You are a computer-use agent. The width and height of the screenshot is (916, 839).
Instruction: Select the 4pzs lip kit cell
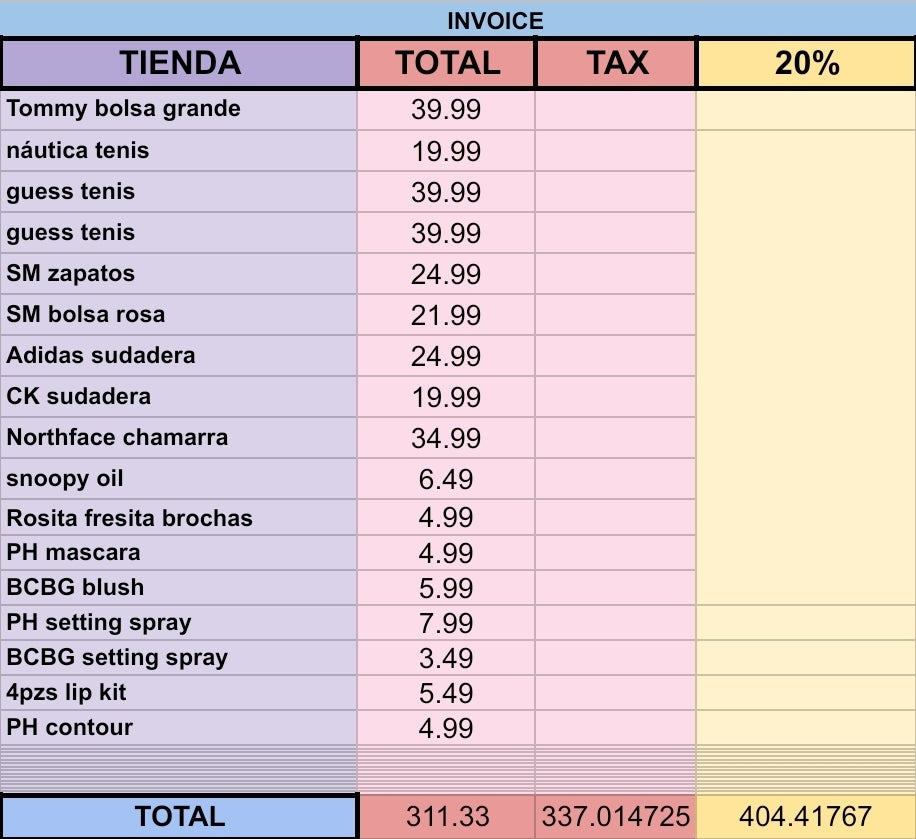[180, 693]
